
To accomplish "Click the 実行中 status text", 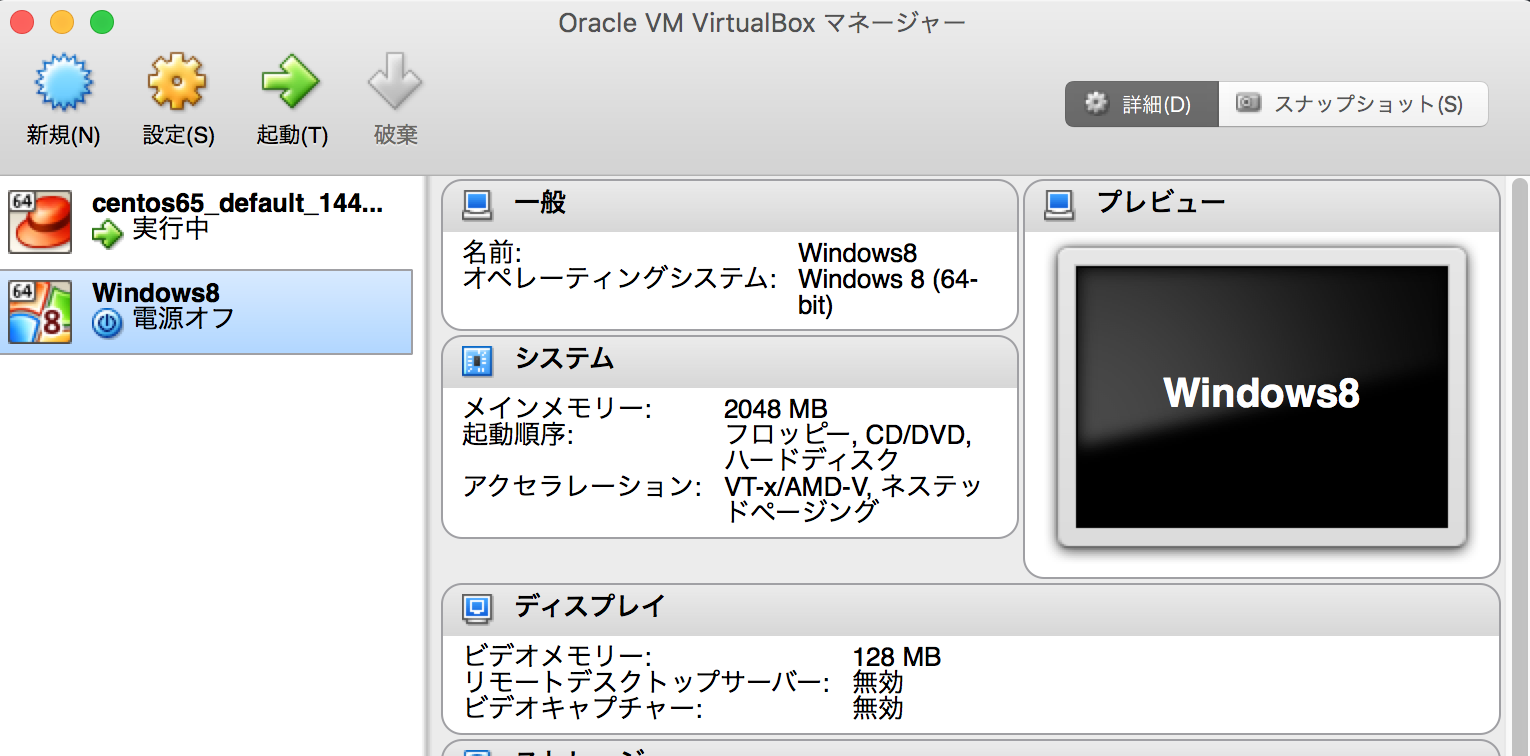I will coord(171,230).
